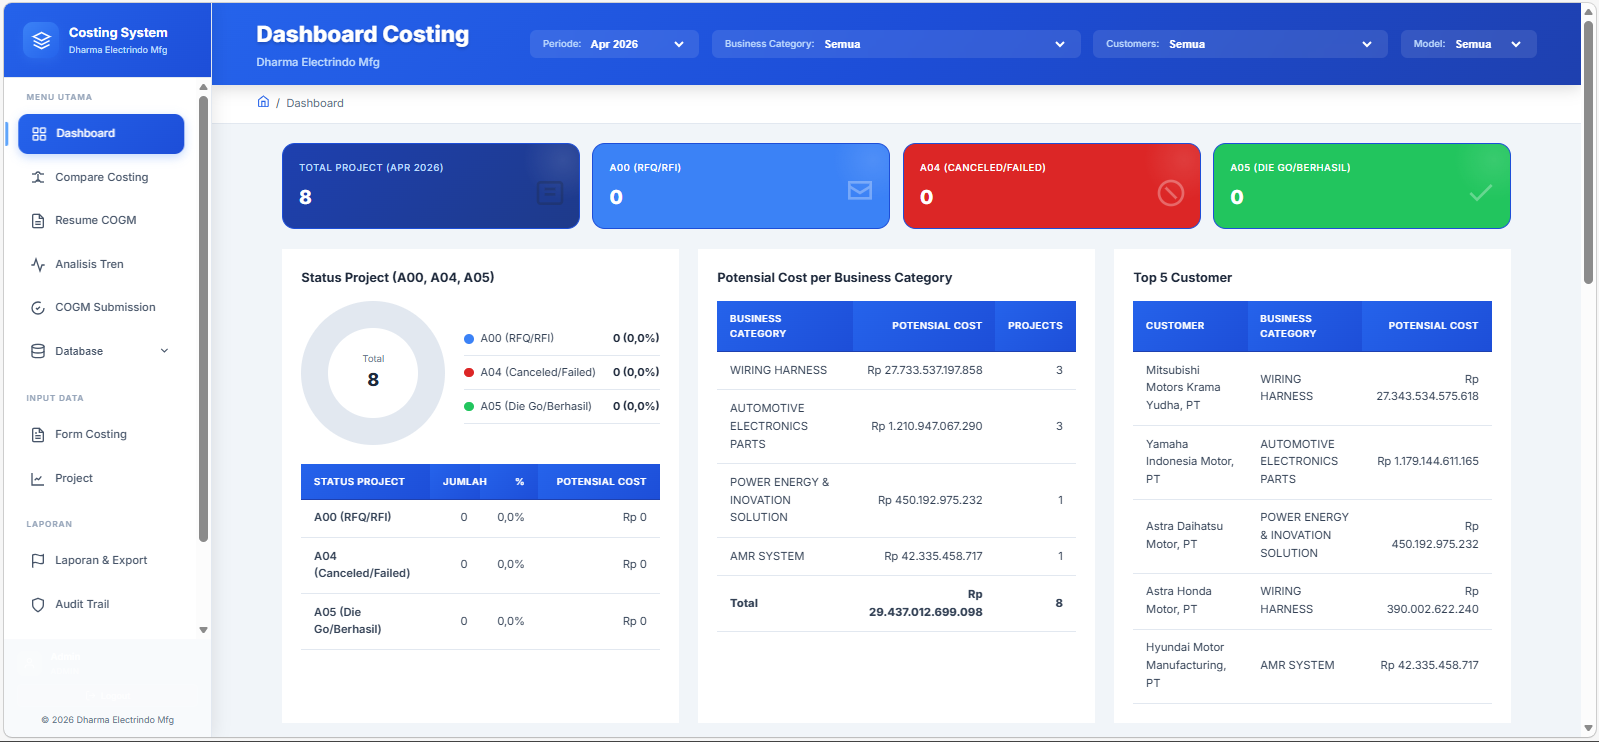Click the Dashboard breadcrumb link
Screen dimensions: 1599x742
315,103
